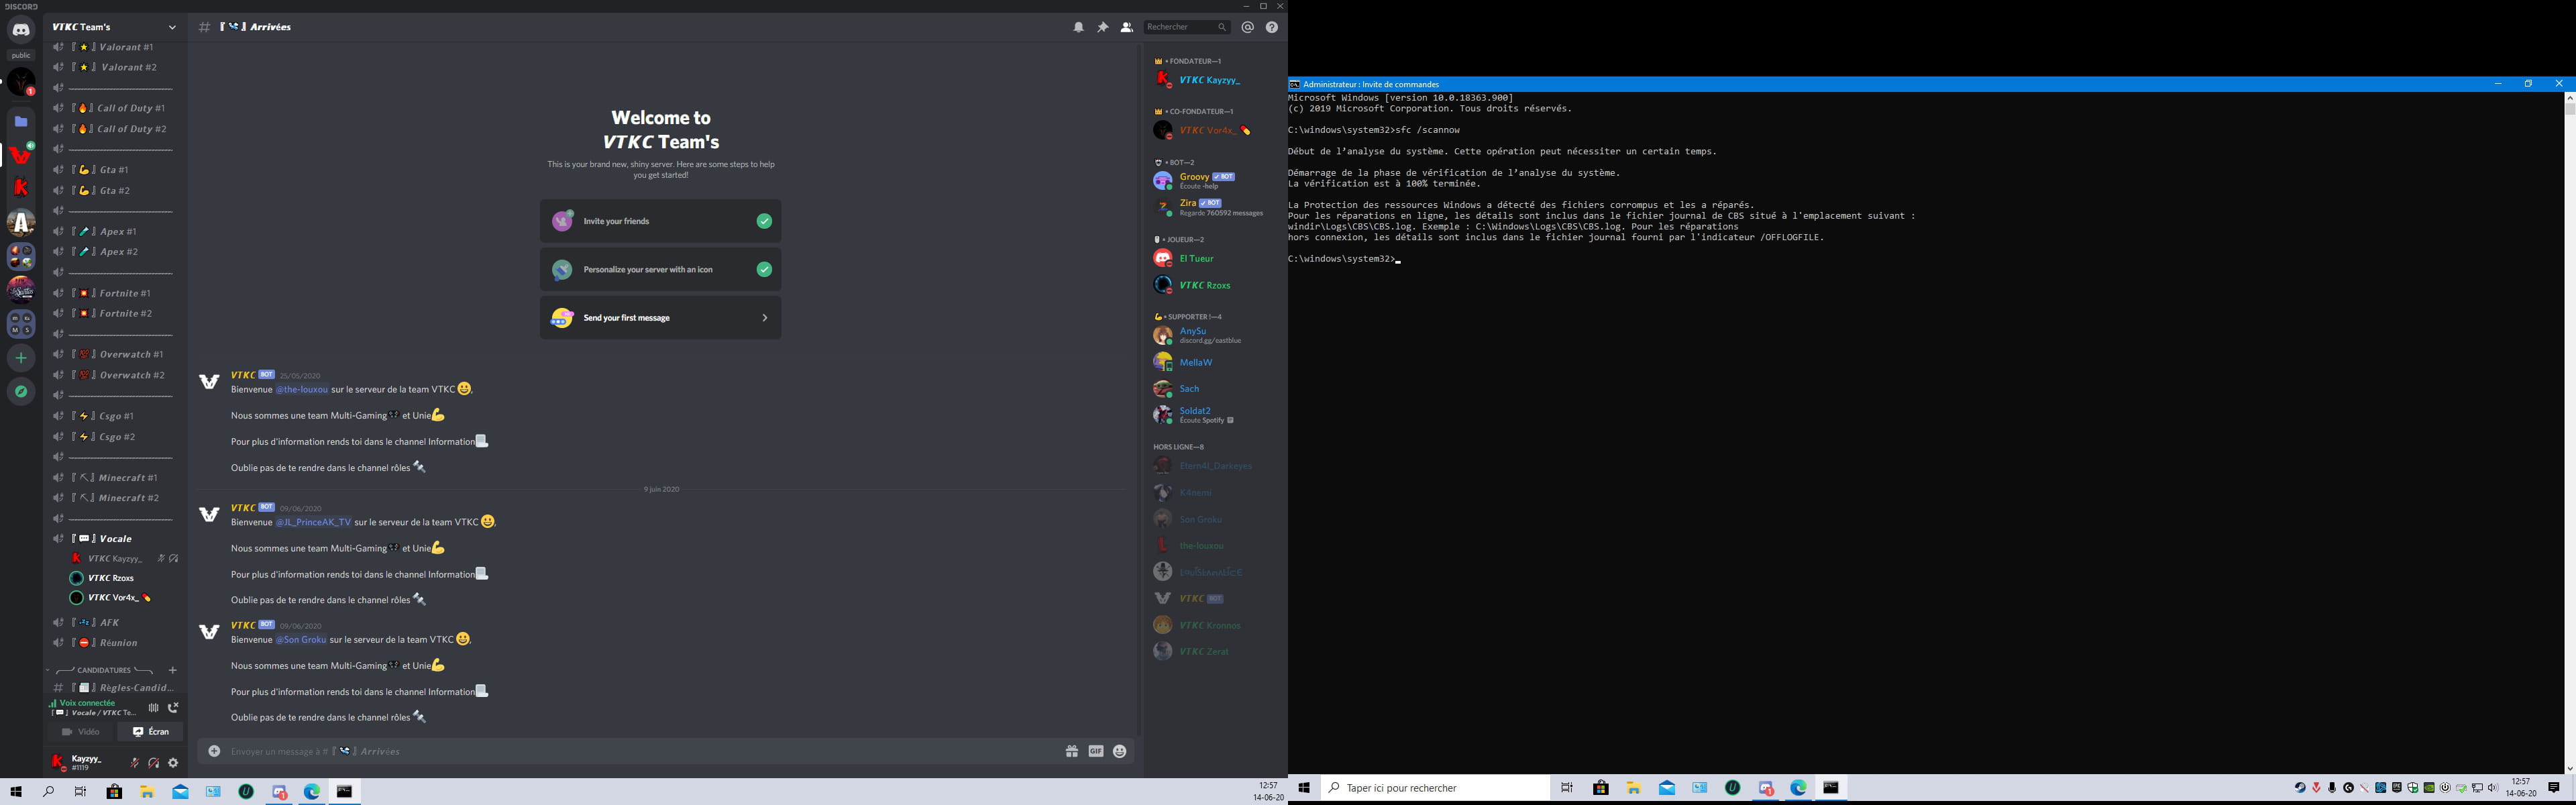
Task: Toggle microphone mute for Kayzyy_
Action: pos(135,763)
